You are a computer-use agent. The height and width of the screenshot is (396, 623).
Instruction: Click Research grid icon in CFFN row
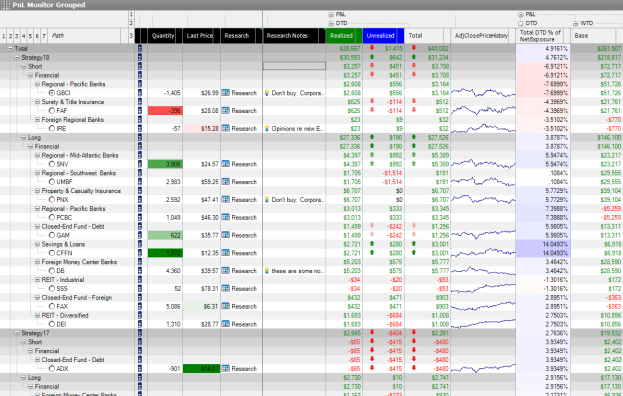coord(225,253)
